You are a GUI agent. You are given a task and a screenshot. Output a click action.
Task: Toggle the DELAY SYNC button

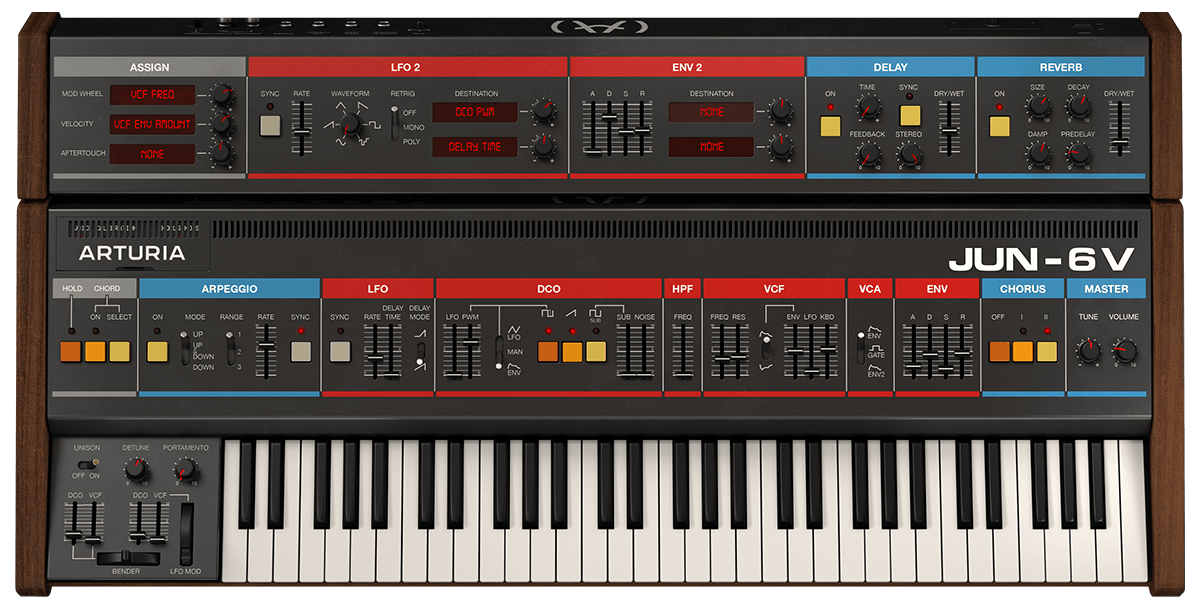coord(909,114)
